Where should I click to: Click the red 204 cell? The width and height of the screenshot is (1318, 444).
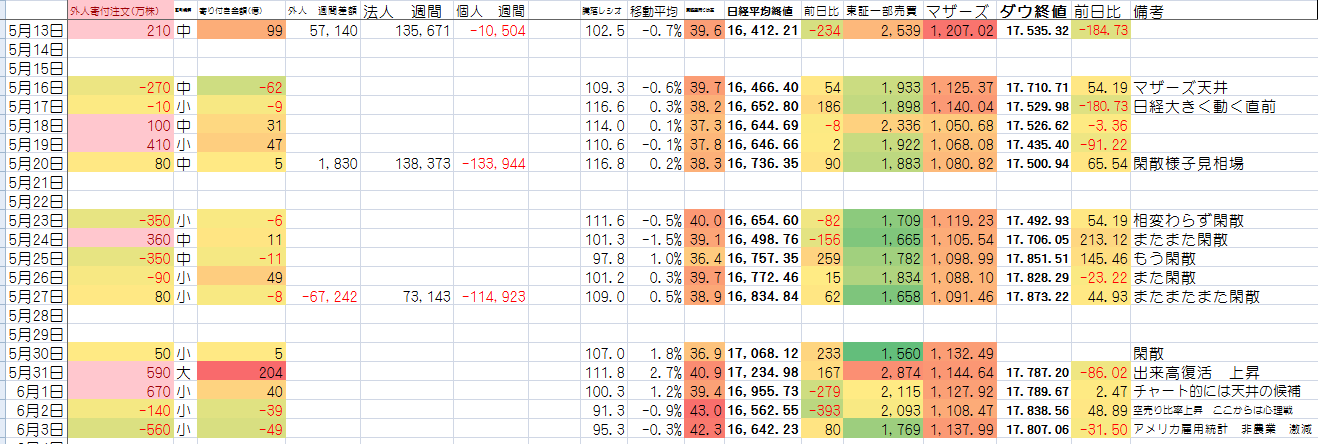coord(242,372)
